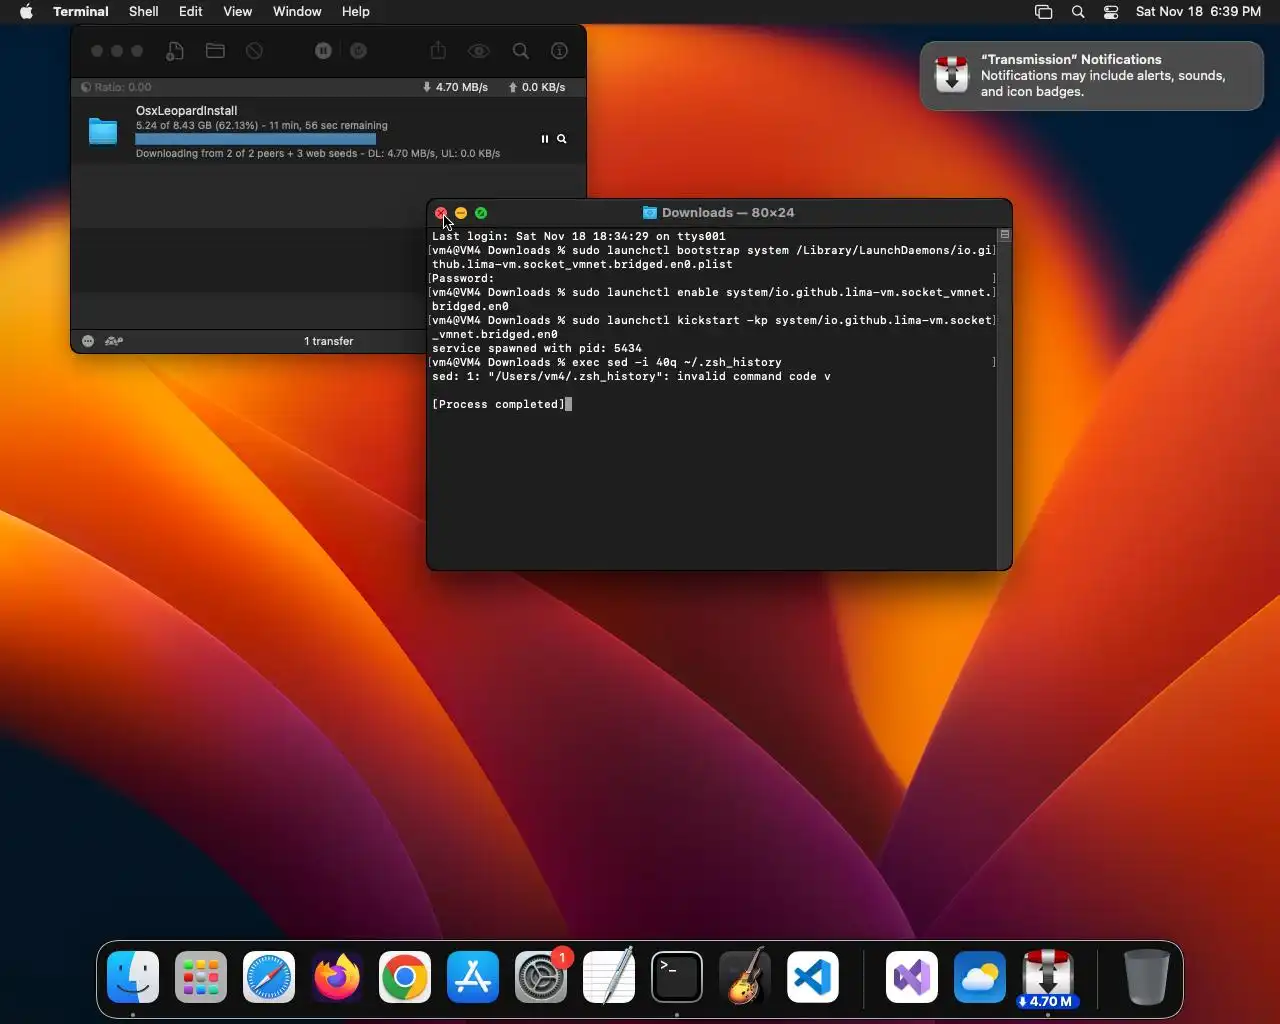Click the Downloads folder proxy icon in Terminal title
Screen dimensions: 1280x1024
[x=649, y=213]
